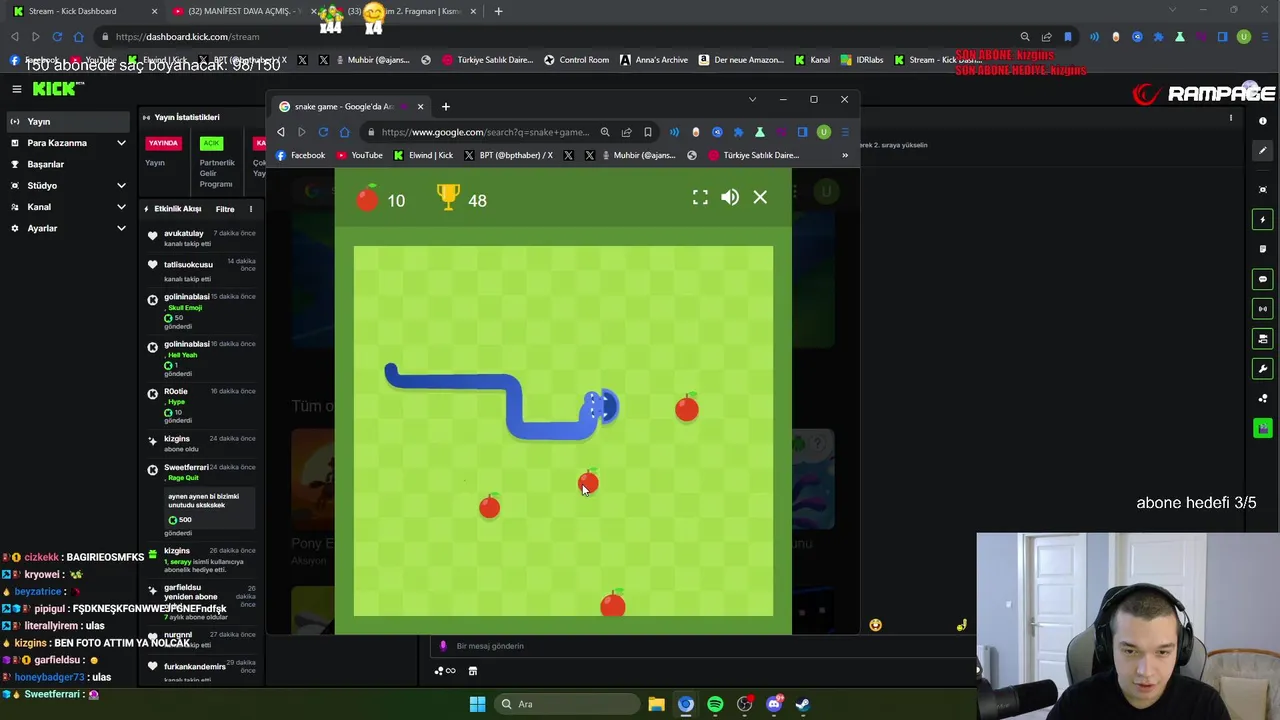Image resolution: width=1280 pixels, height=720 pixels.
Task: Open Elwind | Kick bookmark in snake window
Action: [x=424, y=155]
